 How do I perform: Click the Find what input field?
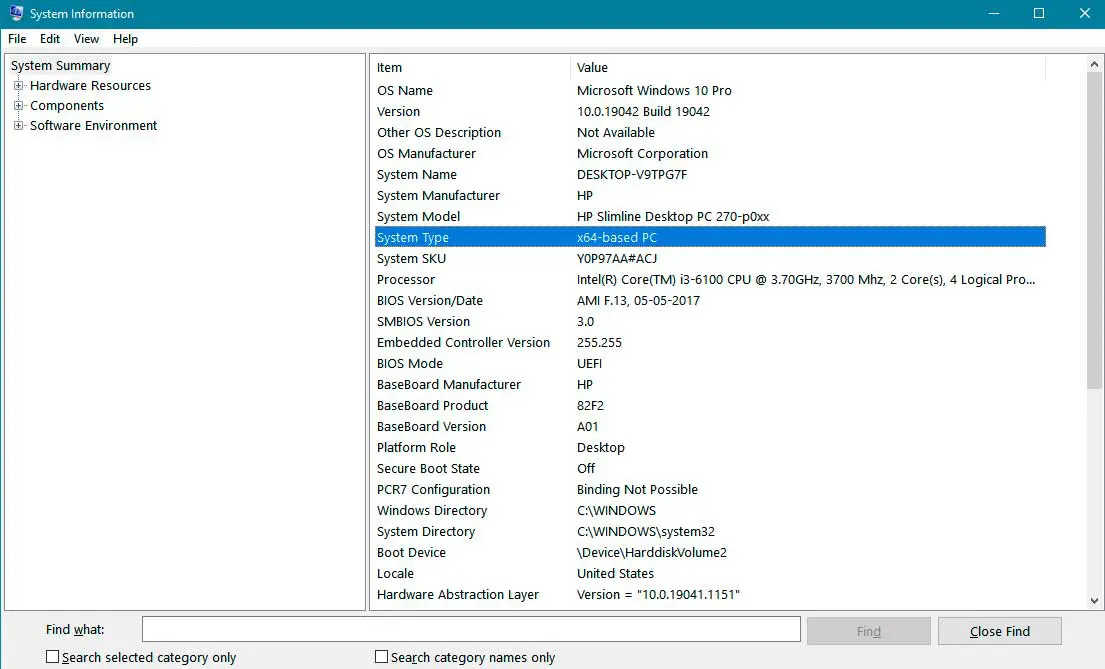tap(471, 630)
